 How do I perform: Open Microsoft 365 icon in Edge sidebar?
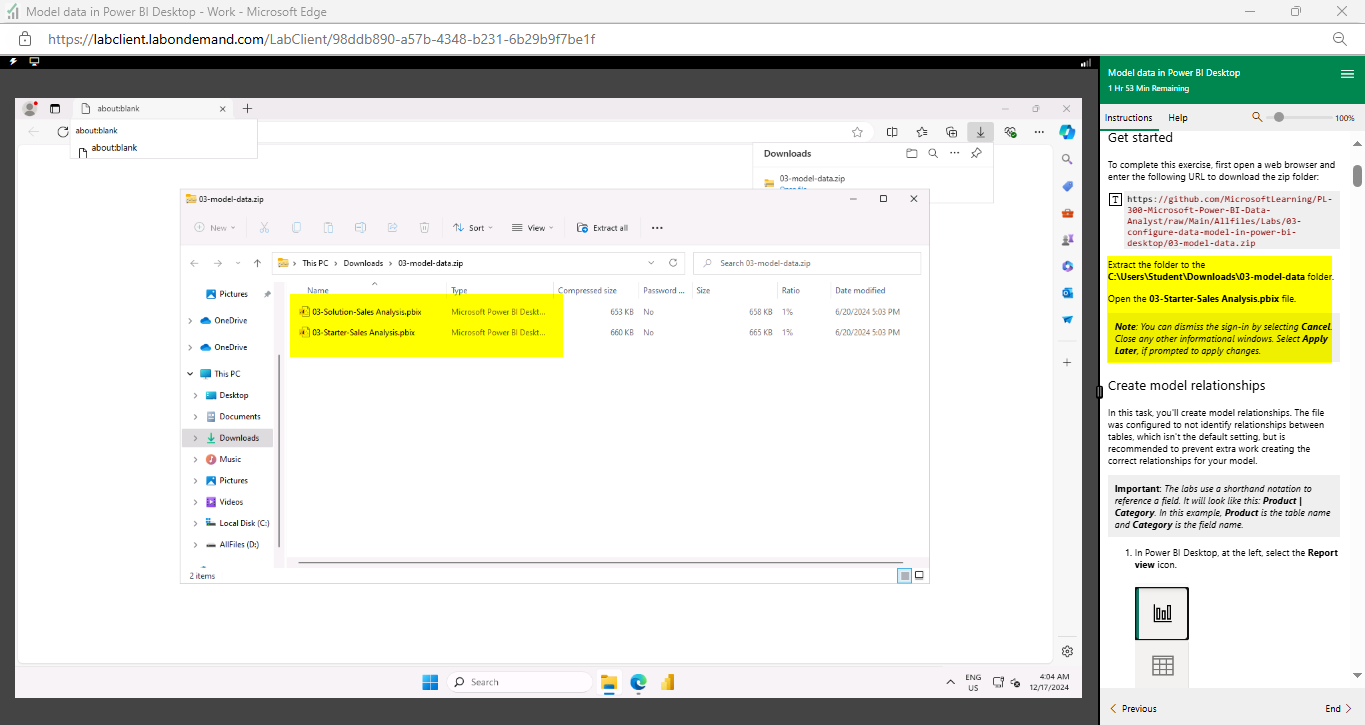(1067, 266)
